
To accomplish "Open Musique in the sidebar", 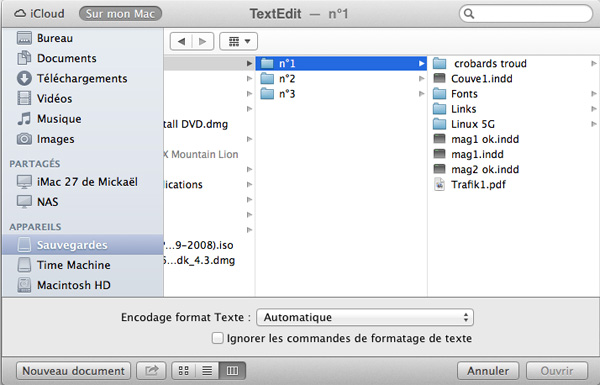I will (82, 119).
